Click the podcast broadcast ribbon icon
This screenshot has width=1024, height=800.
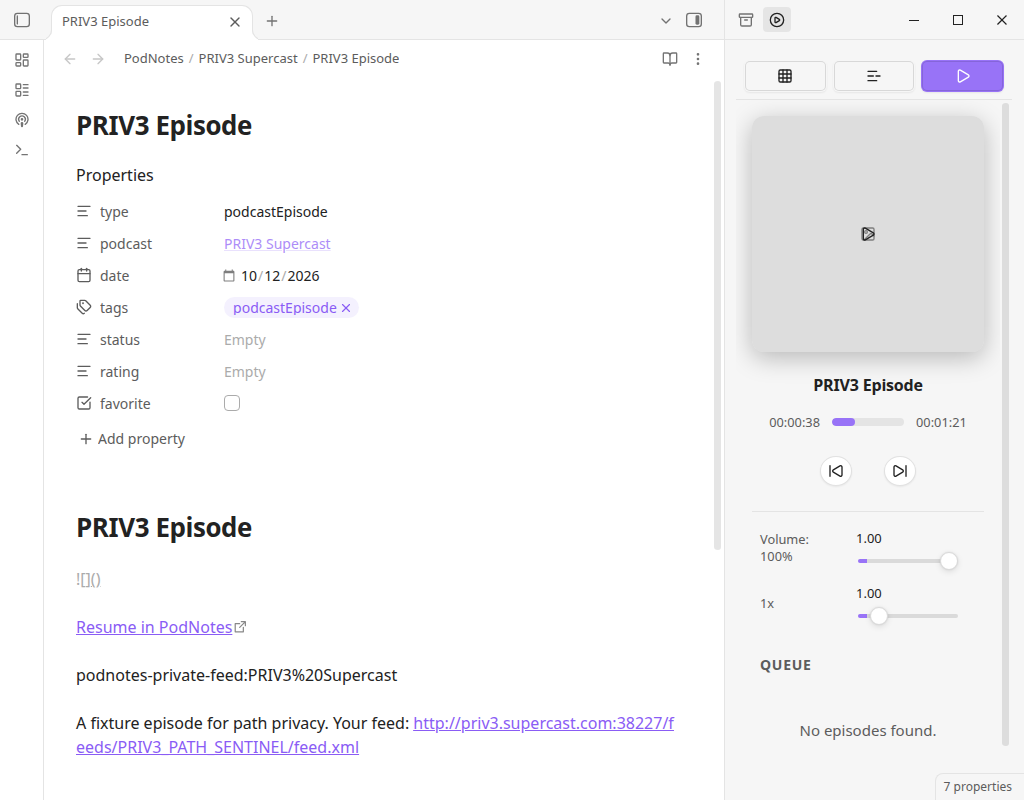pyautogui.click(x=22, y=120)
